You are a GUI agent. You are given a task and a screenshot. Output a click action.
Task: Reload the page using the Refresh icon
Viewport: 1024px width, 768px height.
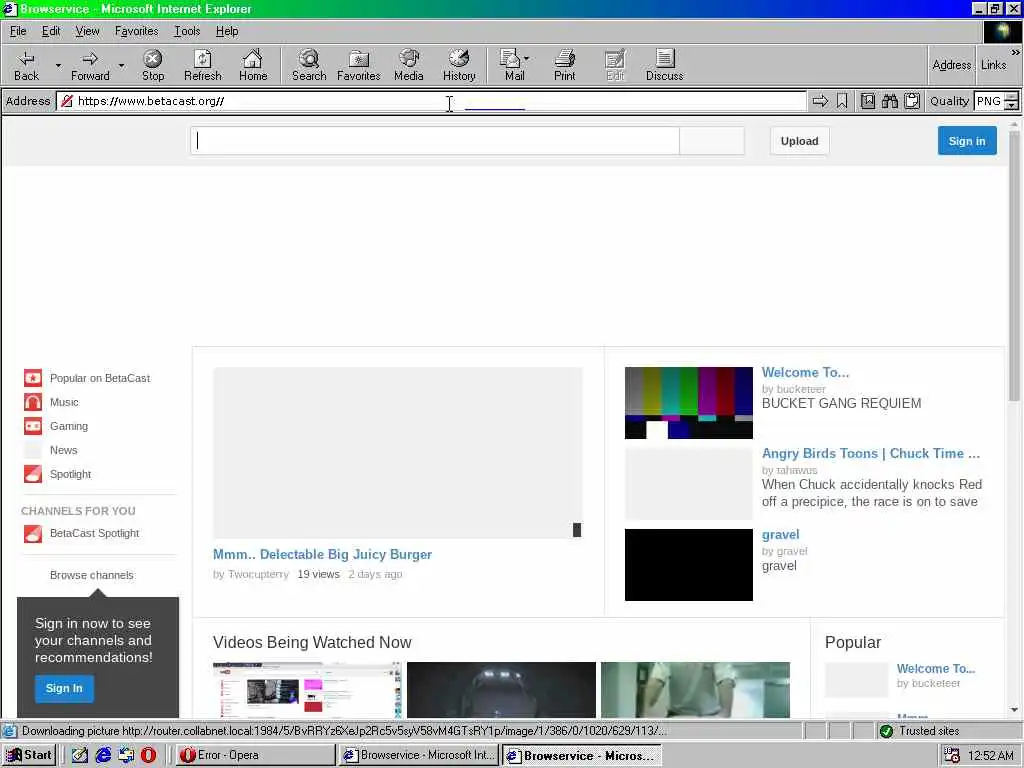coord(202,65)
